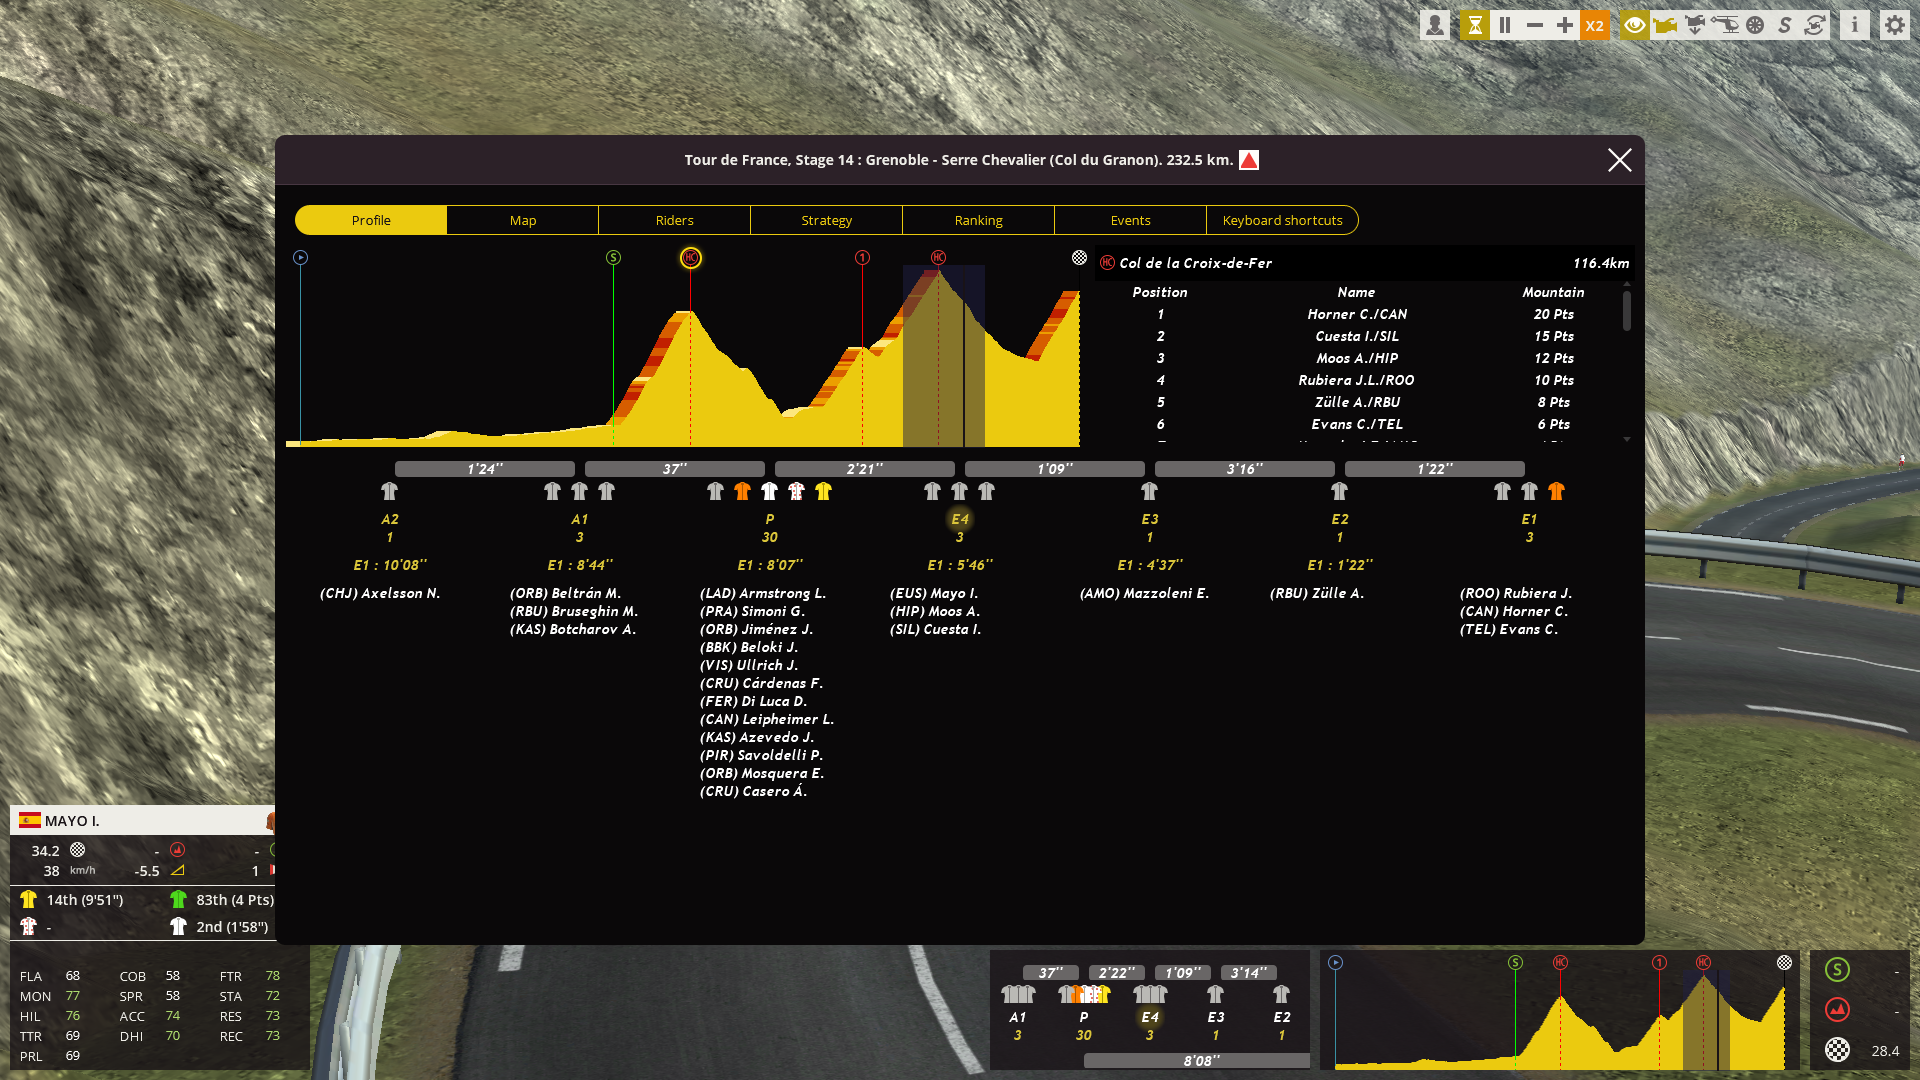Click the second HC climb marker
1920x1080 pixels.
click(939, 258)
